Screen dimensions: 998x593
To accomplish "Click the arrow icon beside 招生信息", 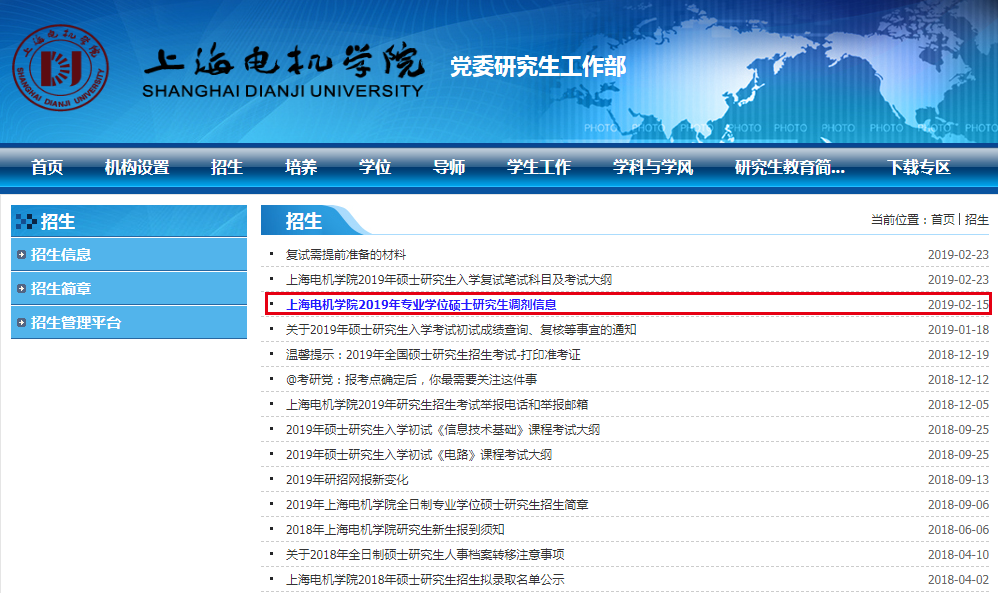I will point(21,255).
